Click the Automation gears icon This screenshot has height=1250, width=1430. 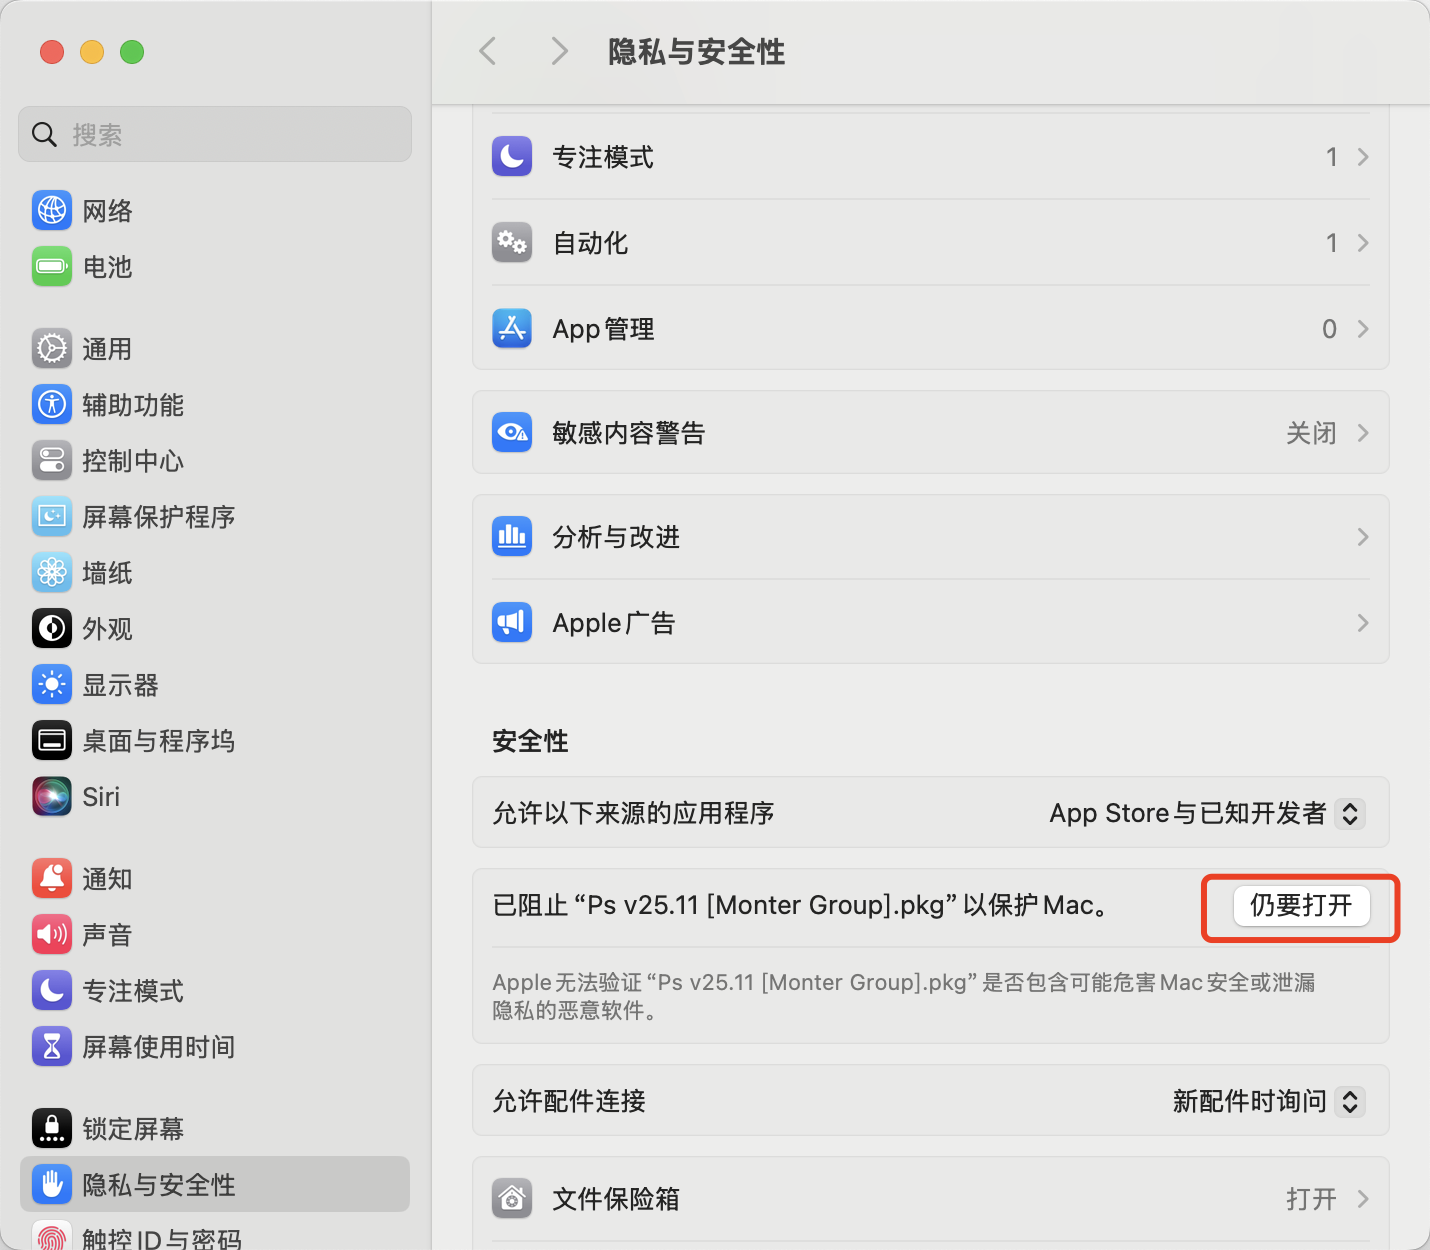pos(512,243)
